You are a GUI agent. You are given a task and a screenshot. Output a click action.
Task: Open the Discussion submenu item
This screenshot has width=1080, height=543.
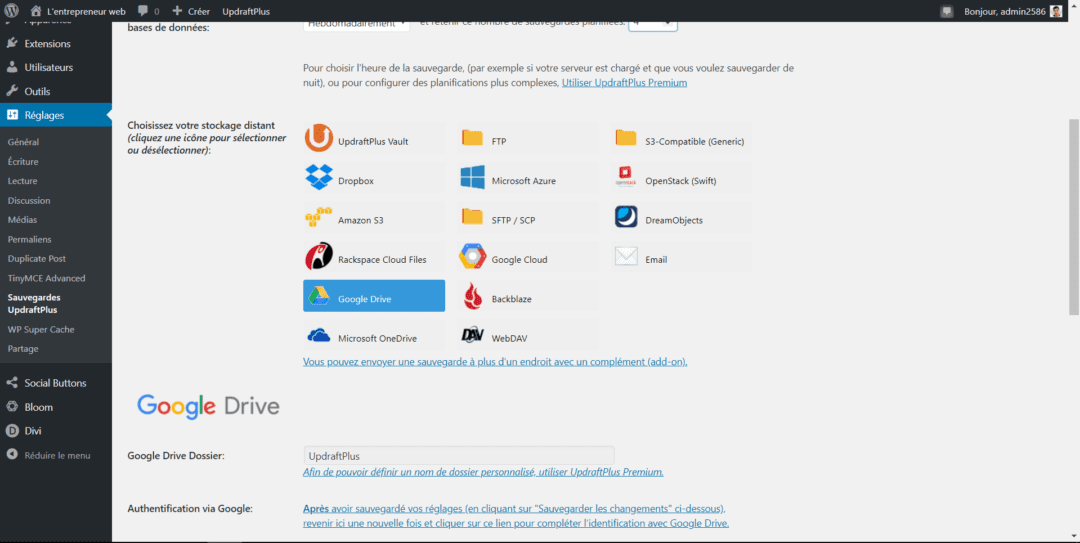(x=29, y=201)
